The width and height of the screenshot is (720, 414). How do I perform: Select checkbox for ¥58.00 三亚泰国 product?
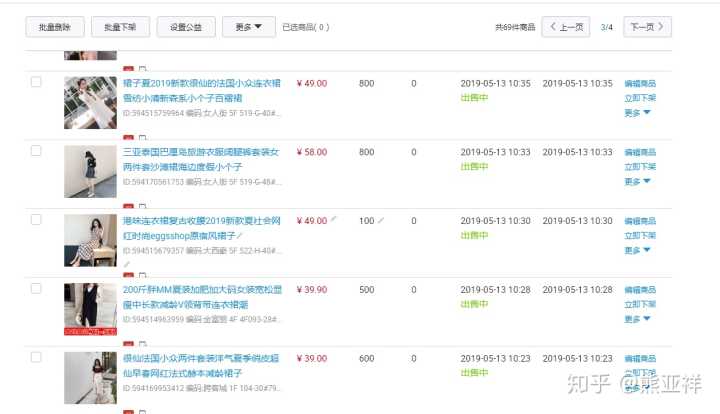(x=36, y=151)
